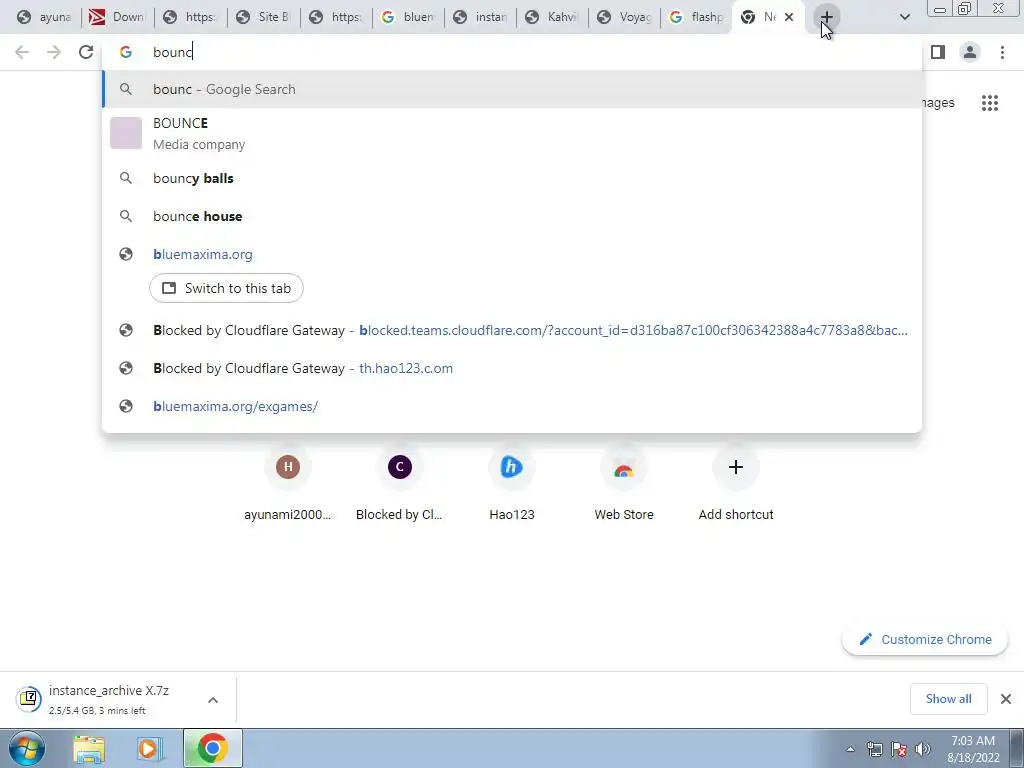Open th.hao123.com blocked suggestion
The height and width of the screenshot is (768, 1024).
tap(512, 368)
